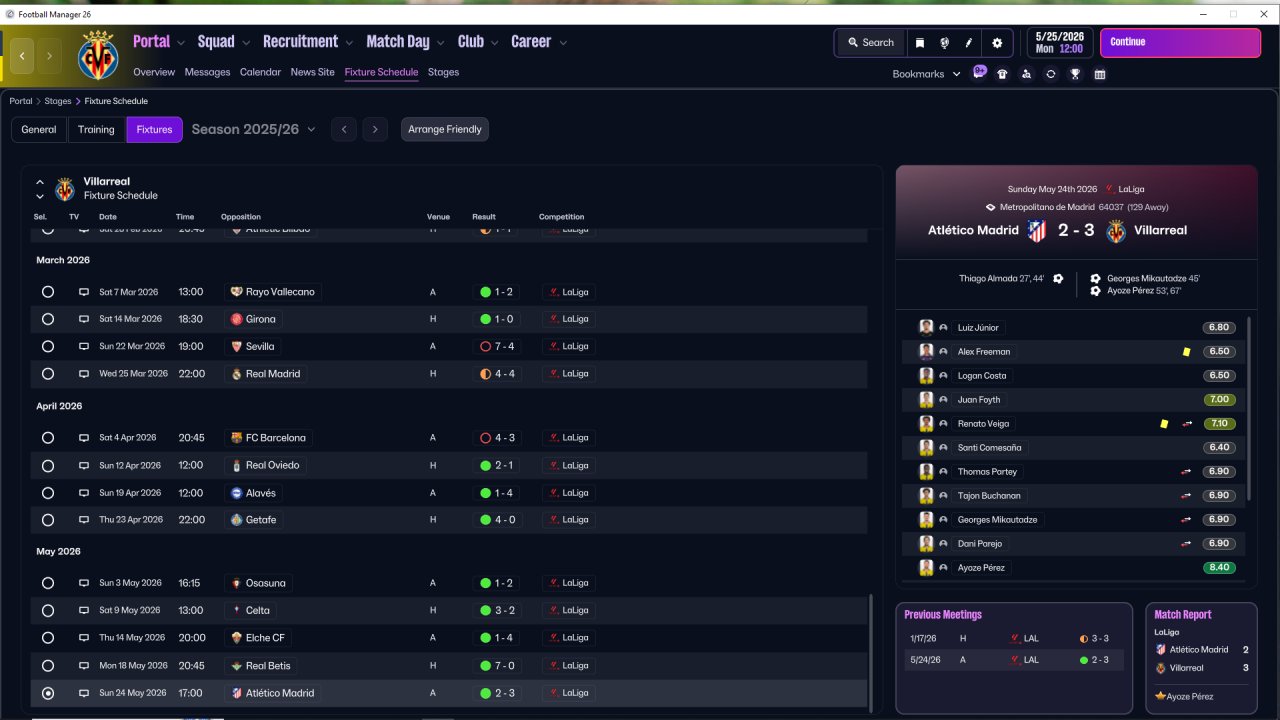Click the info icon beside Juan Foyth
The width and height of the screenshot is (1280, 720).
pos(943,400)
